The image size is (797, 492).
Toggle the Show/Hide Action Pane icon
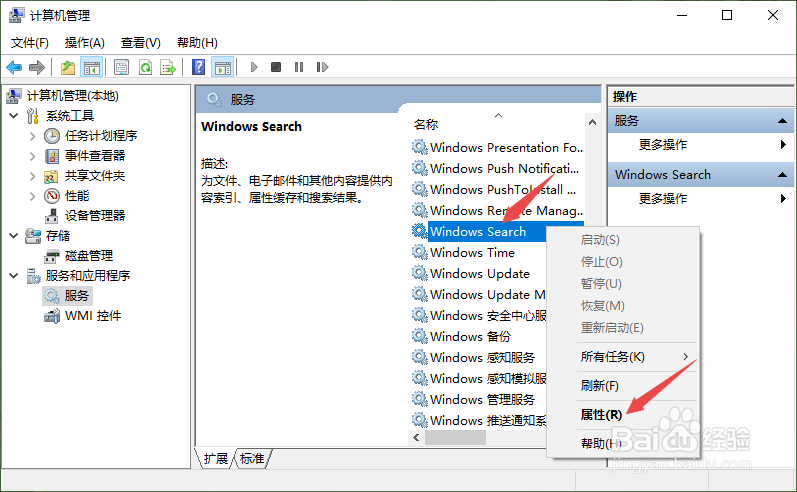[x=223, y=67]
